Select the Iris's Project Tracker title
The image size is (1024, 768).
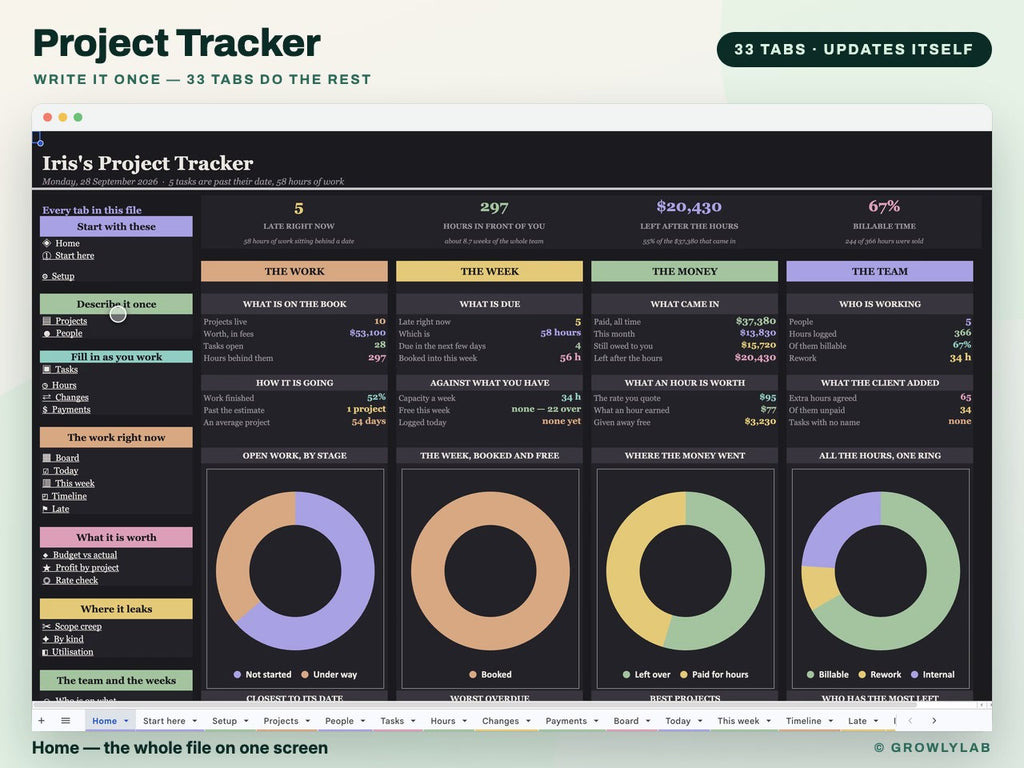click(148, 163)
